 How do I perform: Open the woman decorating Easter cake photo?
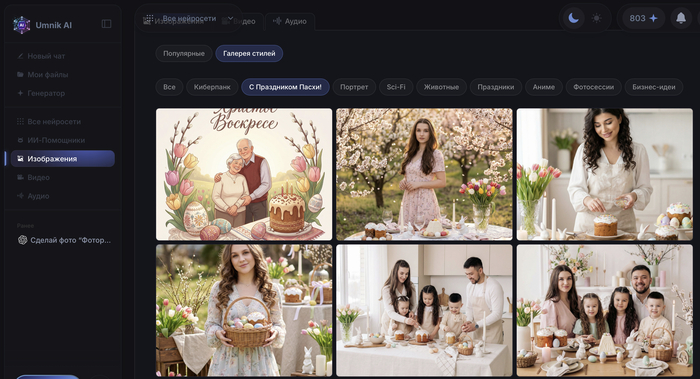click(604, 174)
